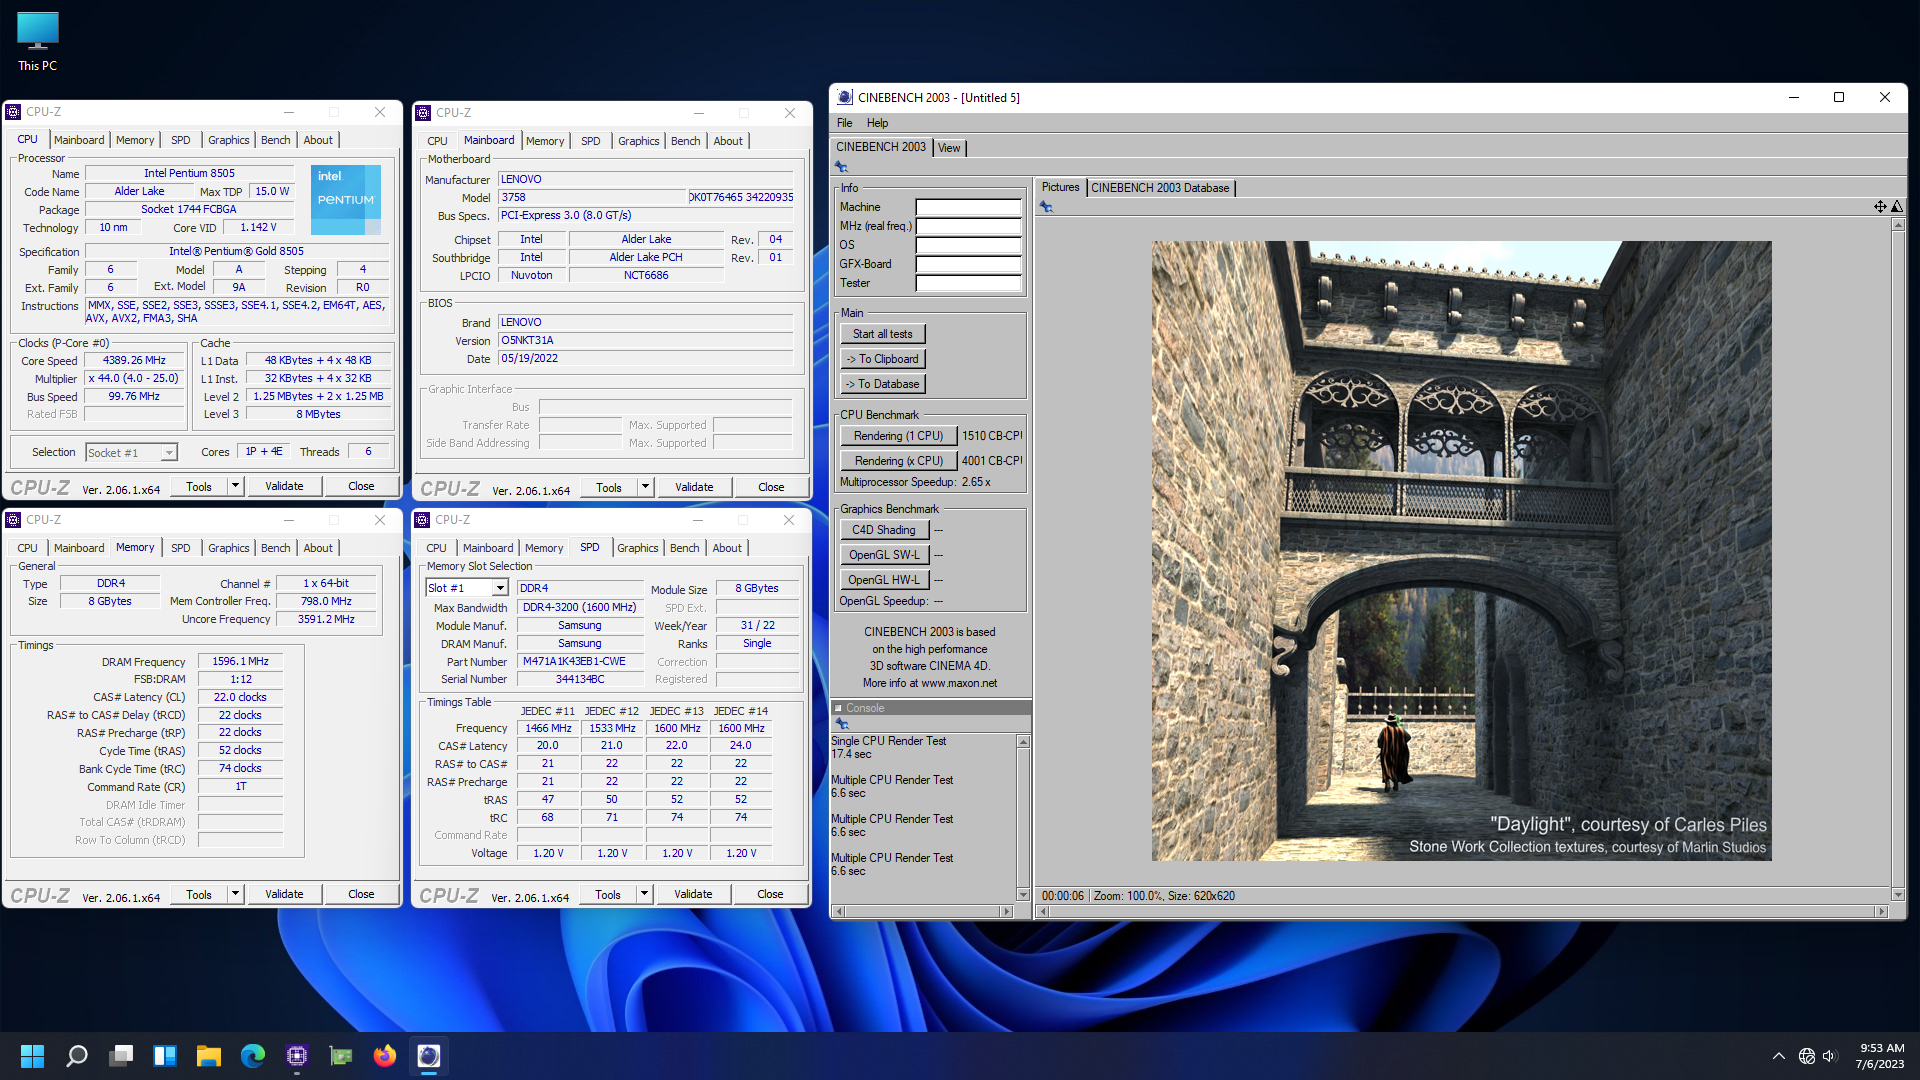
Task: Open network/language tray icon
Action: (1806, 1056)
